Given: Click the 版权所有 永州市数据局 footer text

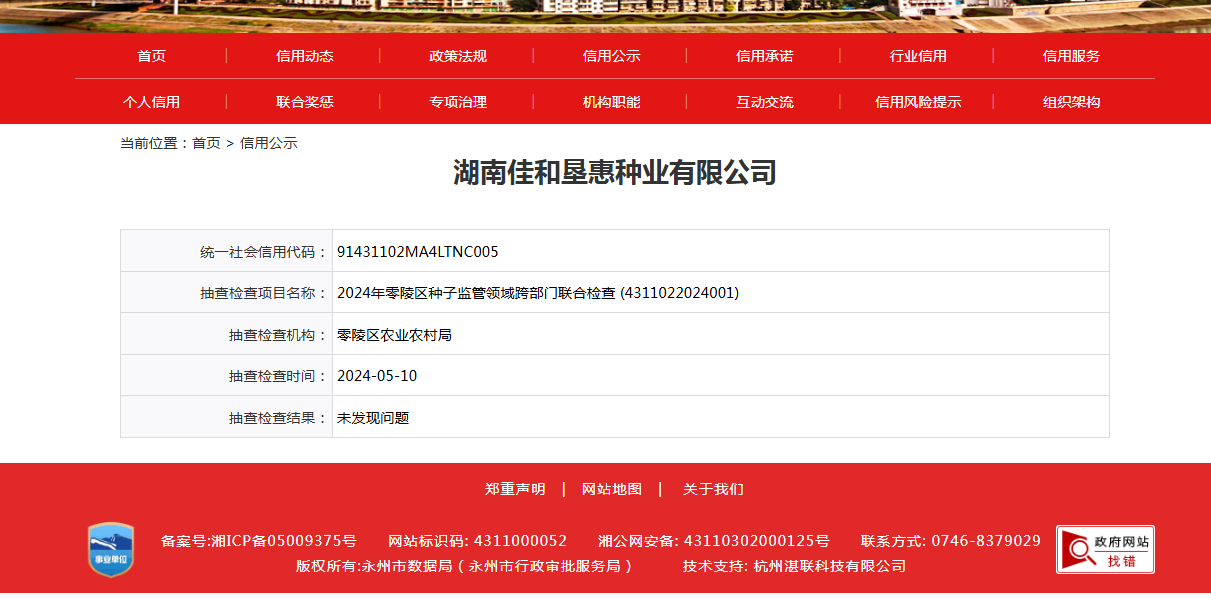Looking at the screenshot, I should click(x=464, y=566).
